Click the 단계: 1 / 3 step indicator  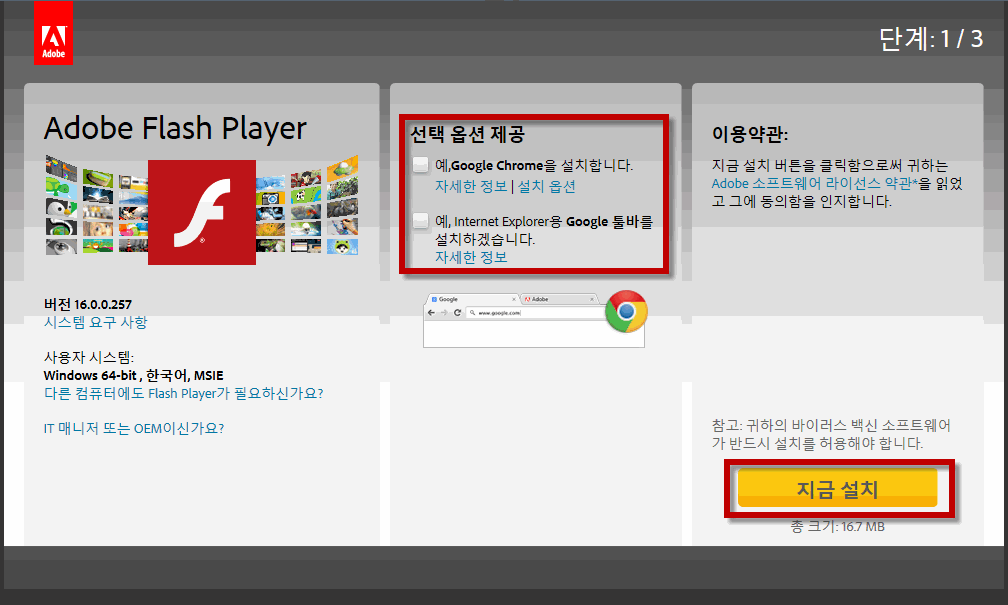pos(930,39)
